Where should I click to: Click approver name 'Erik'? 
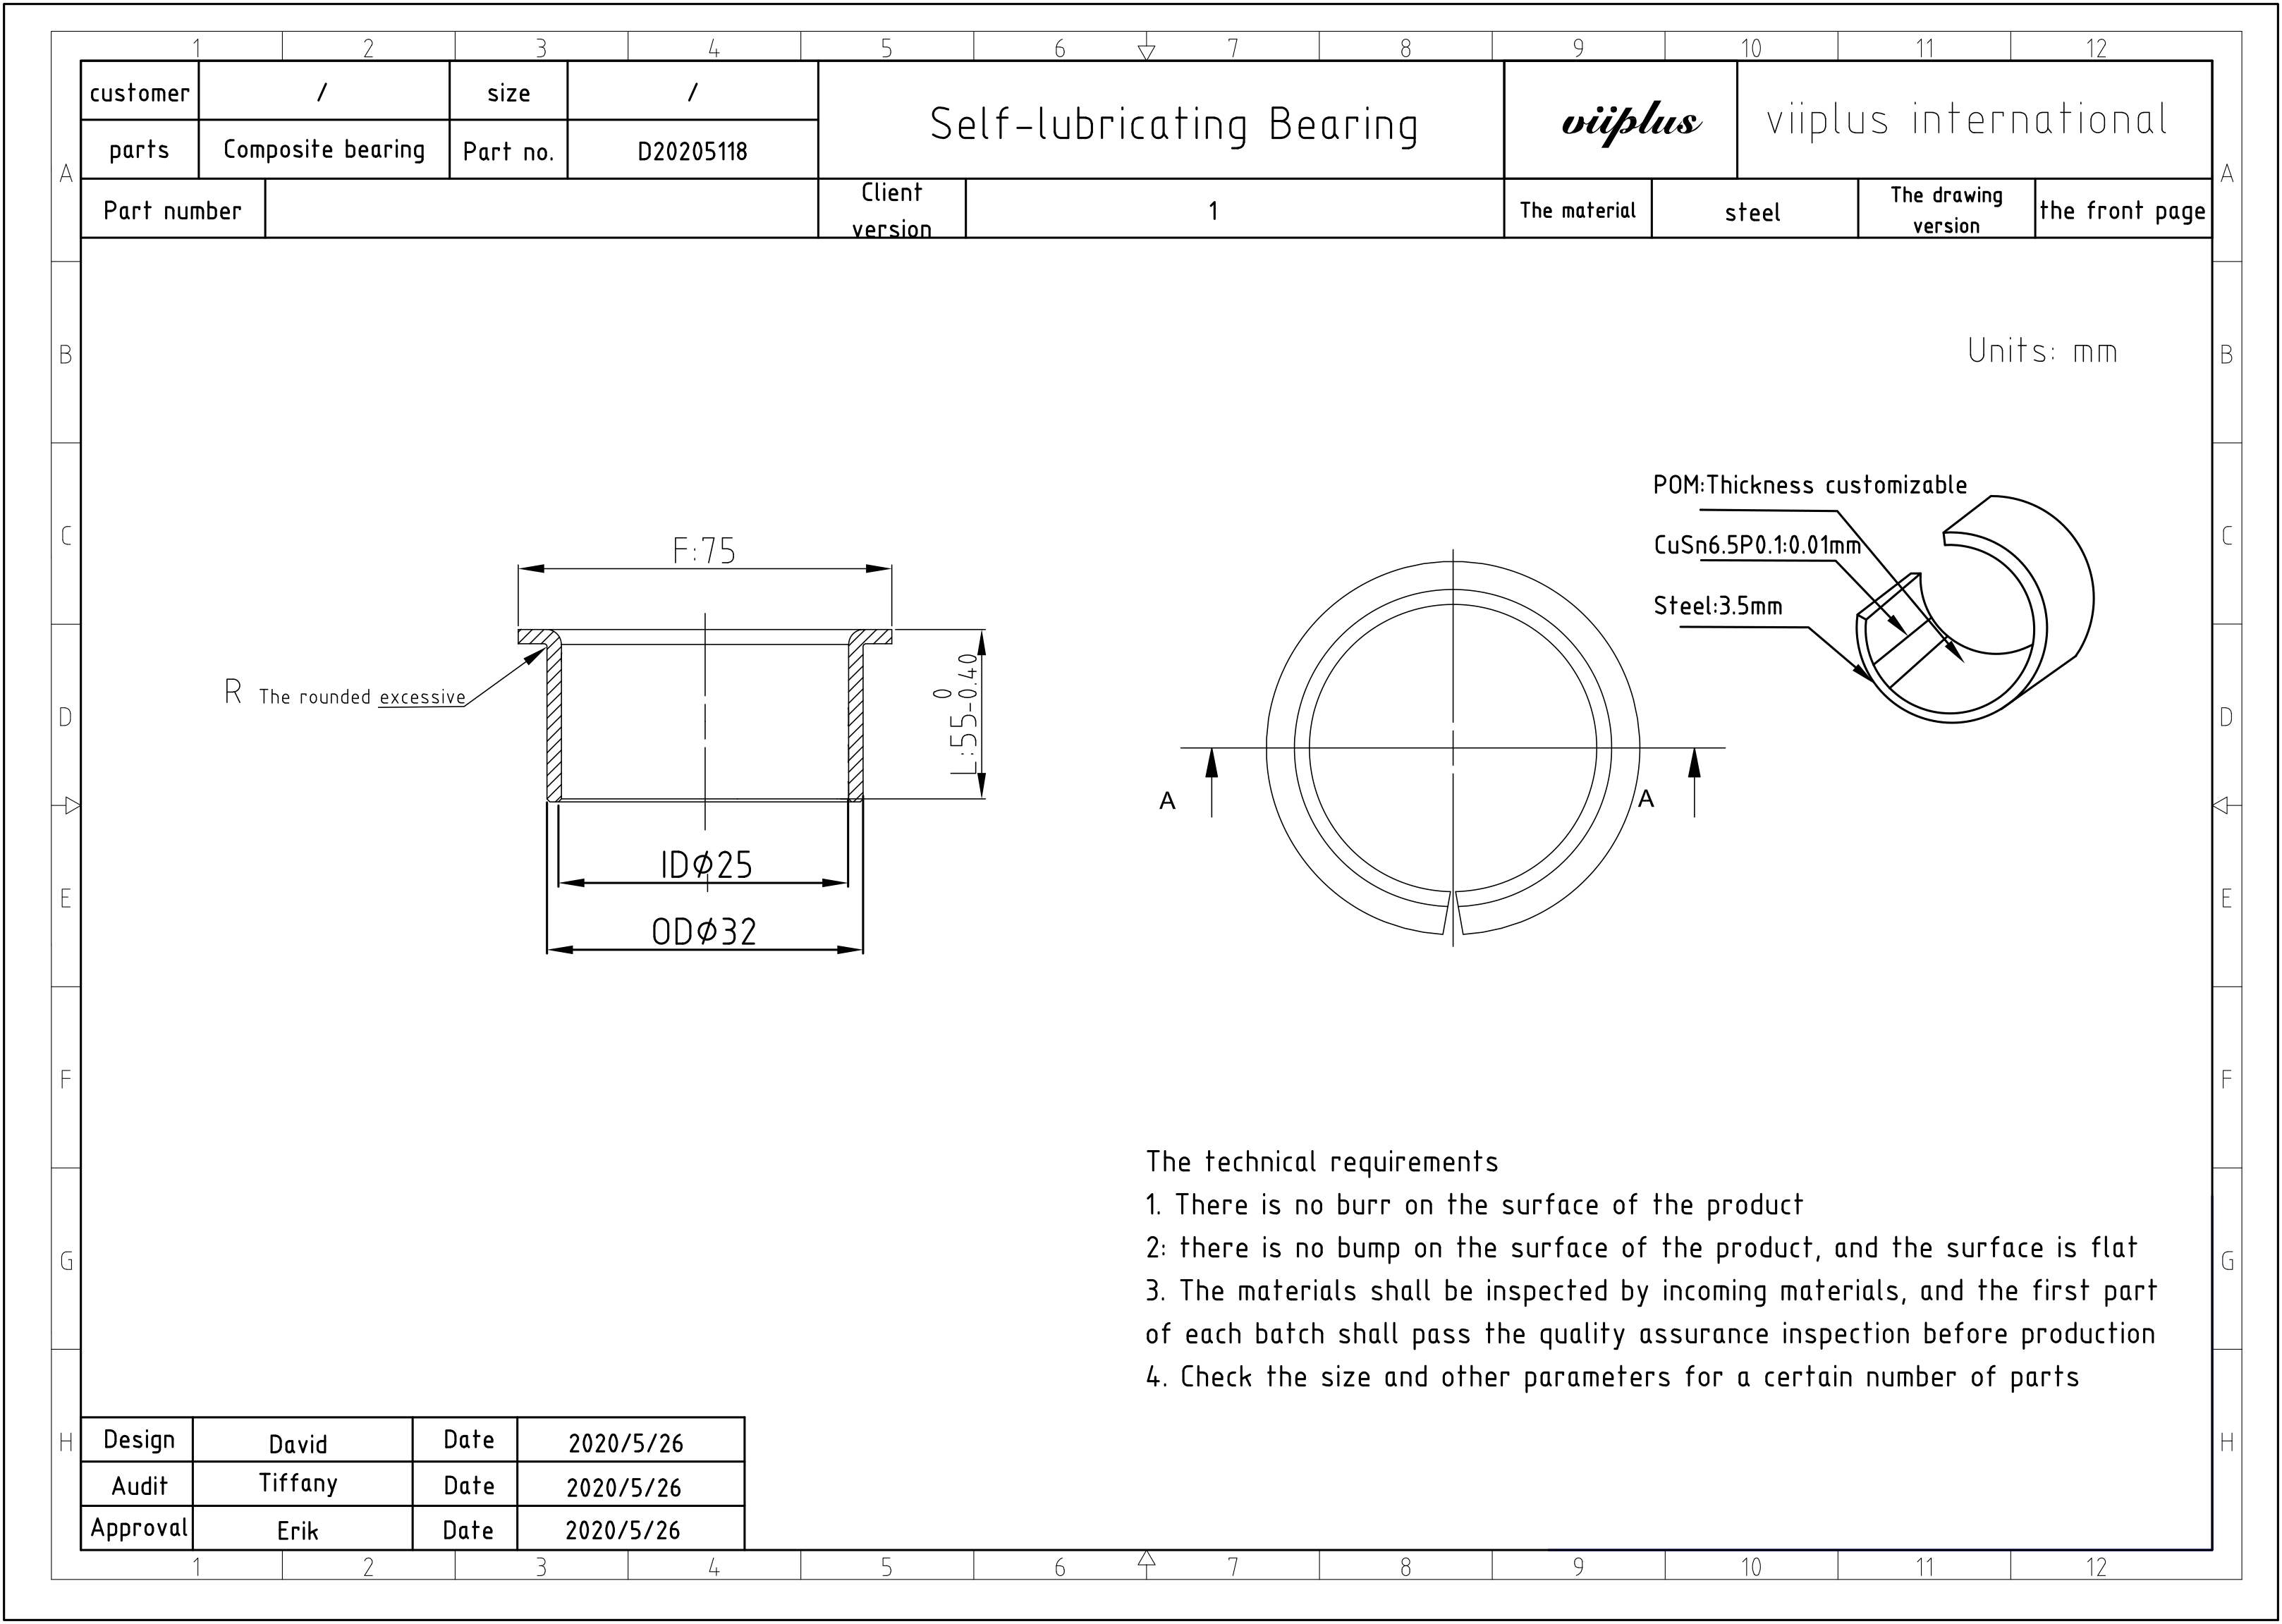point(297,1530)
